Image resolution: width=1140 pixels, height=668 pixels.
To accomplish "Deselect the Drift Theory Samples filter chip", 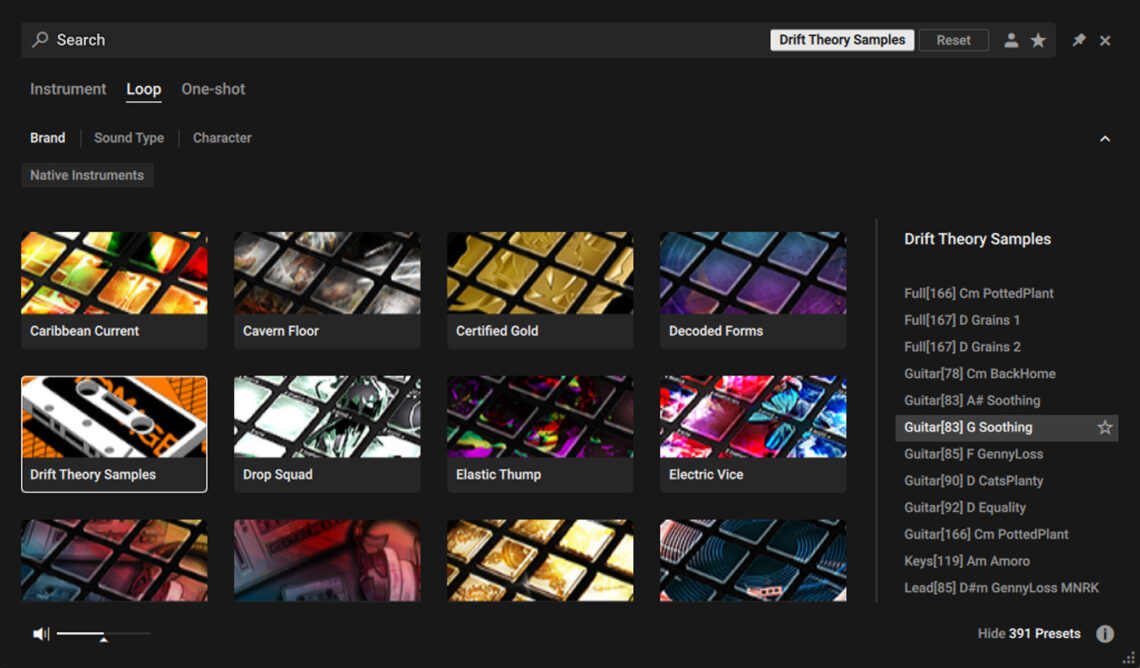I will 841,40.
